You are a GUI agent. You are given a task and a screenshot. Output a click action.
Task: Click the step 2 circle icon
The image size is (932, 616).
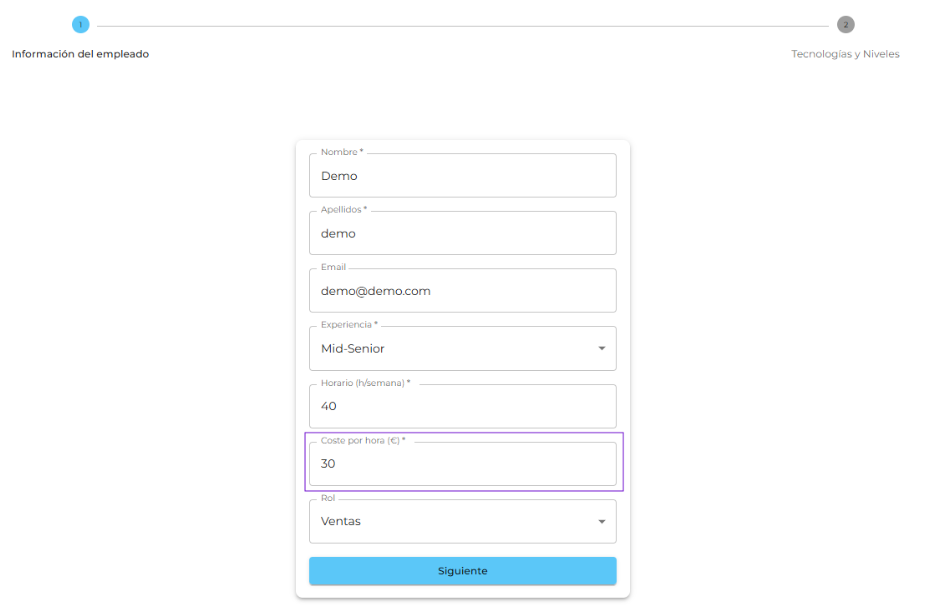pos(845,25)
